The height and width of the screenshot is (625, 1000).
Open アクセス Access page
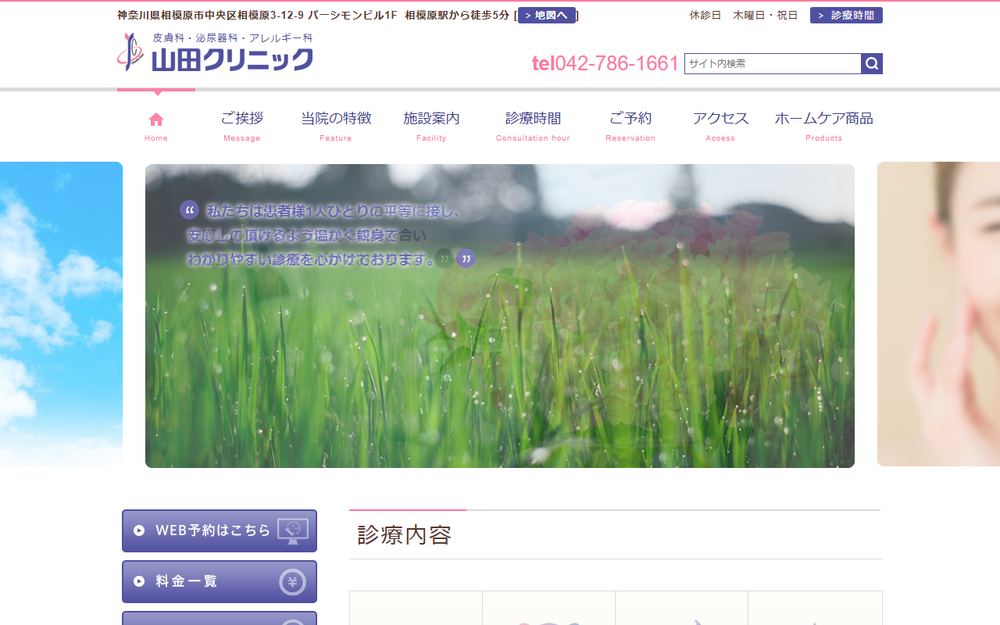point(720,126)
